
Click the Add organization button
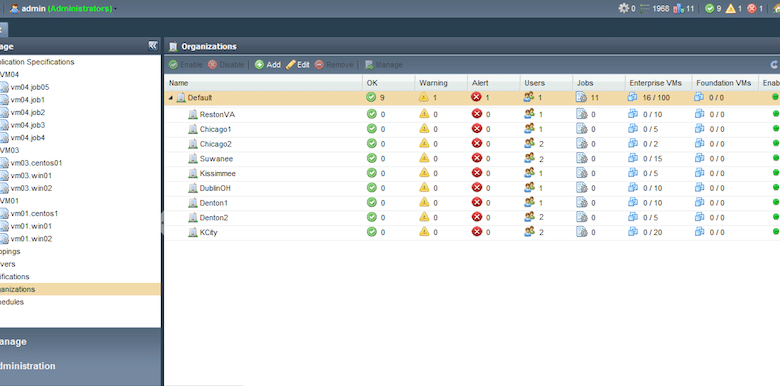point(268,65)
